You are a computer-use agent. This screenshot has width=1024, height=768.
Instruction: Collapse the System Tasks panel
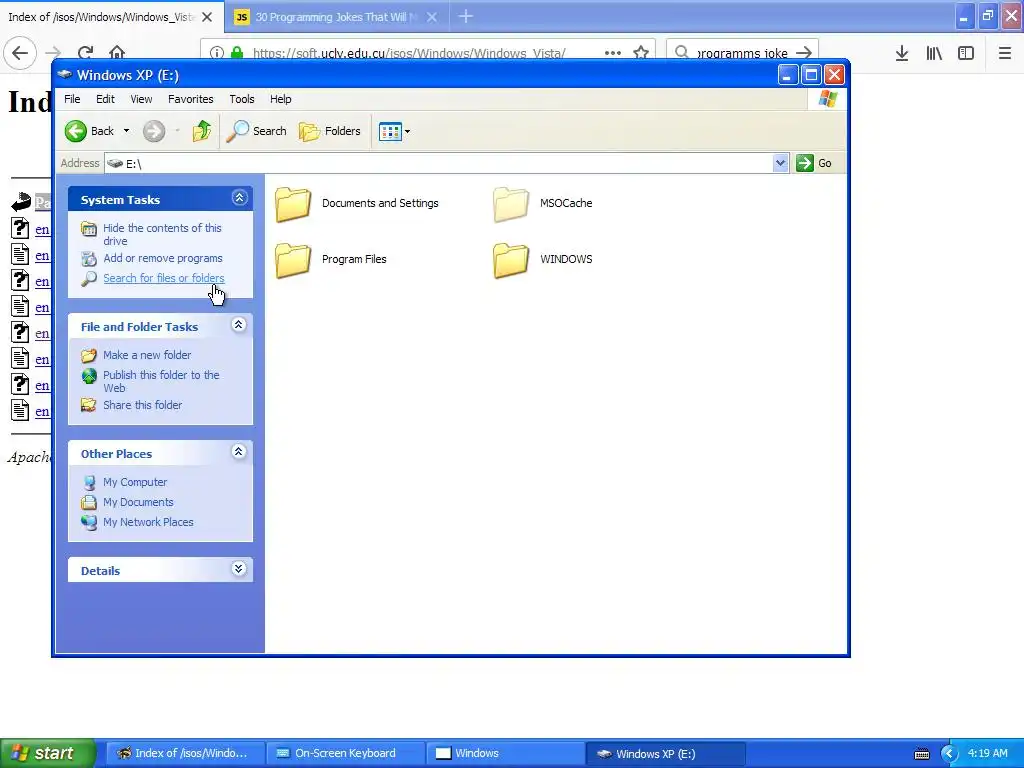pos(239,198)
